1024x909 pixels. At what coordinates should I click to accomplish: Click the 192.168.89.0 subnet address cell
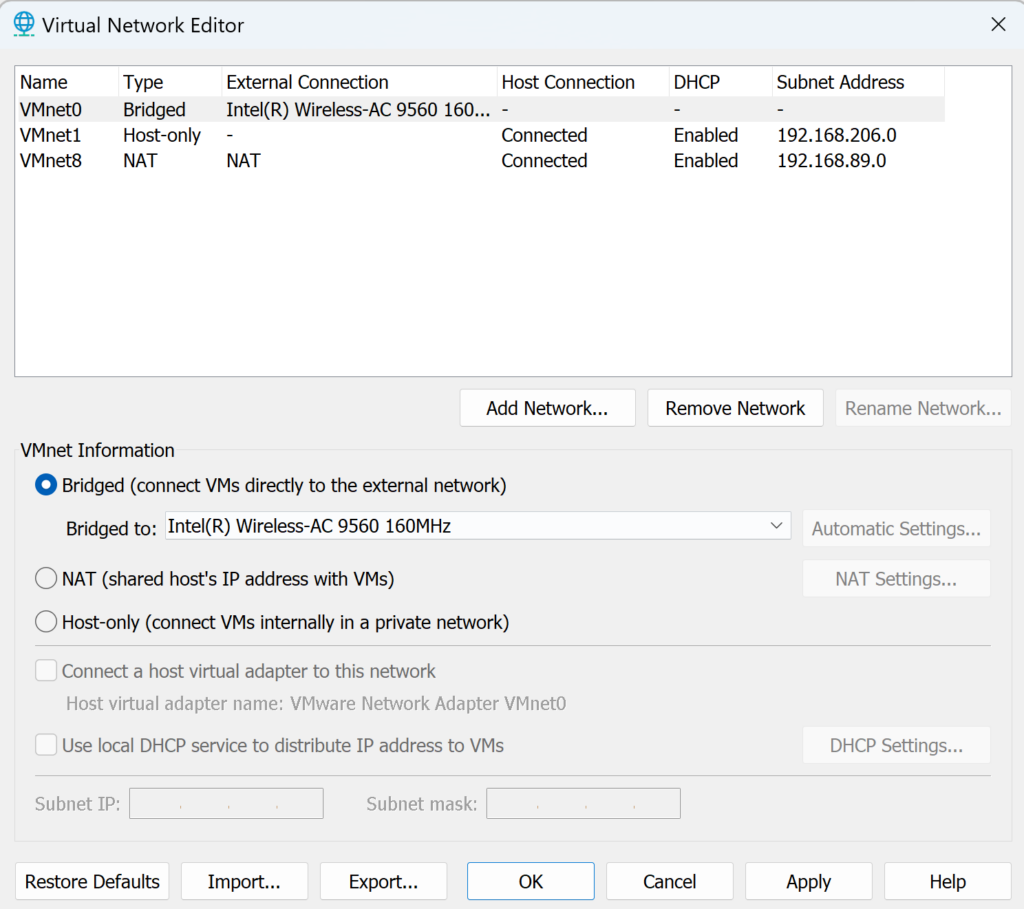831,161
